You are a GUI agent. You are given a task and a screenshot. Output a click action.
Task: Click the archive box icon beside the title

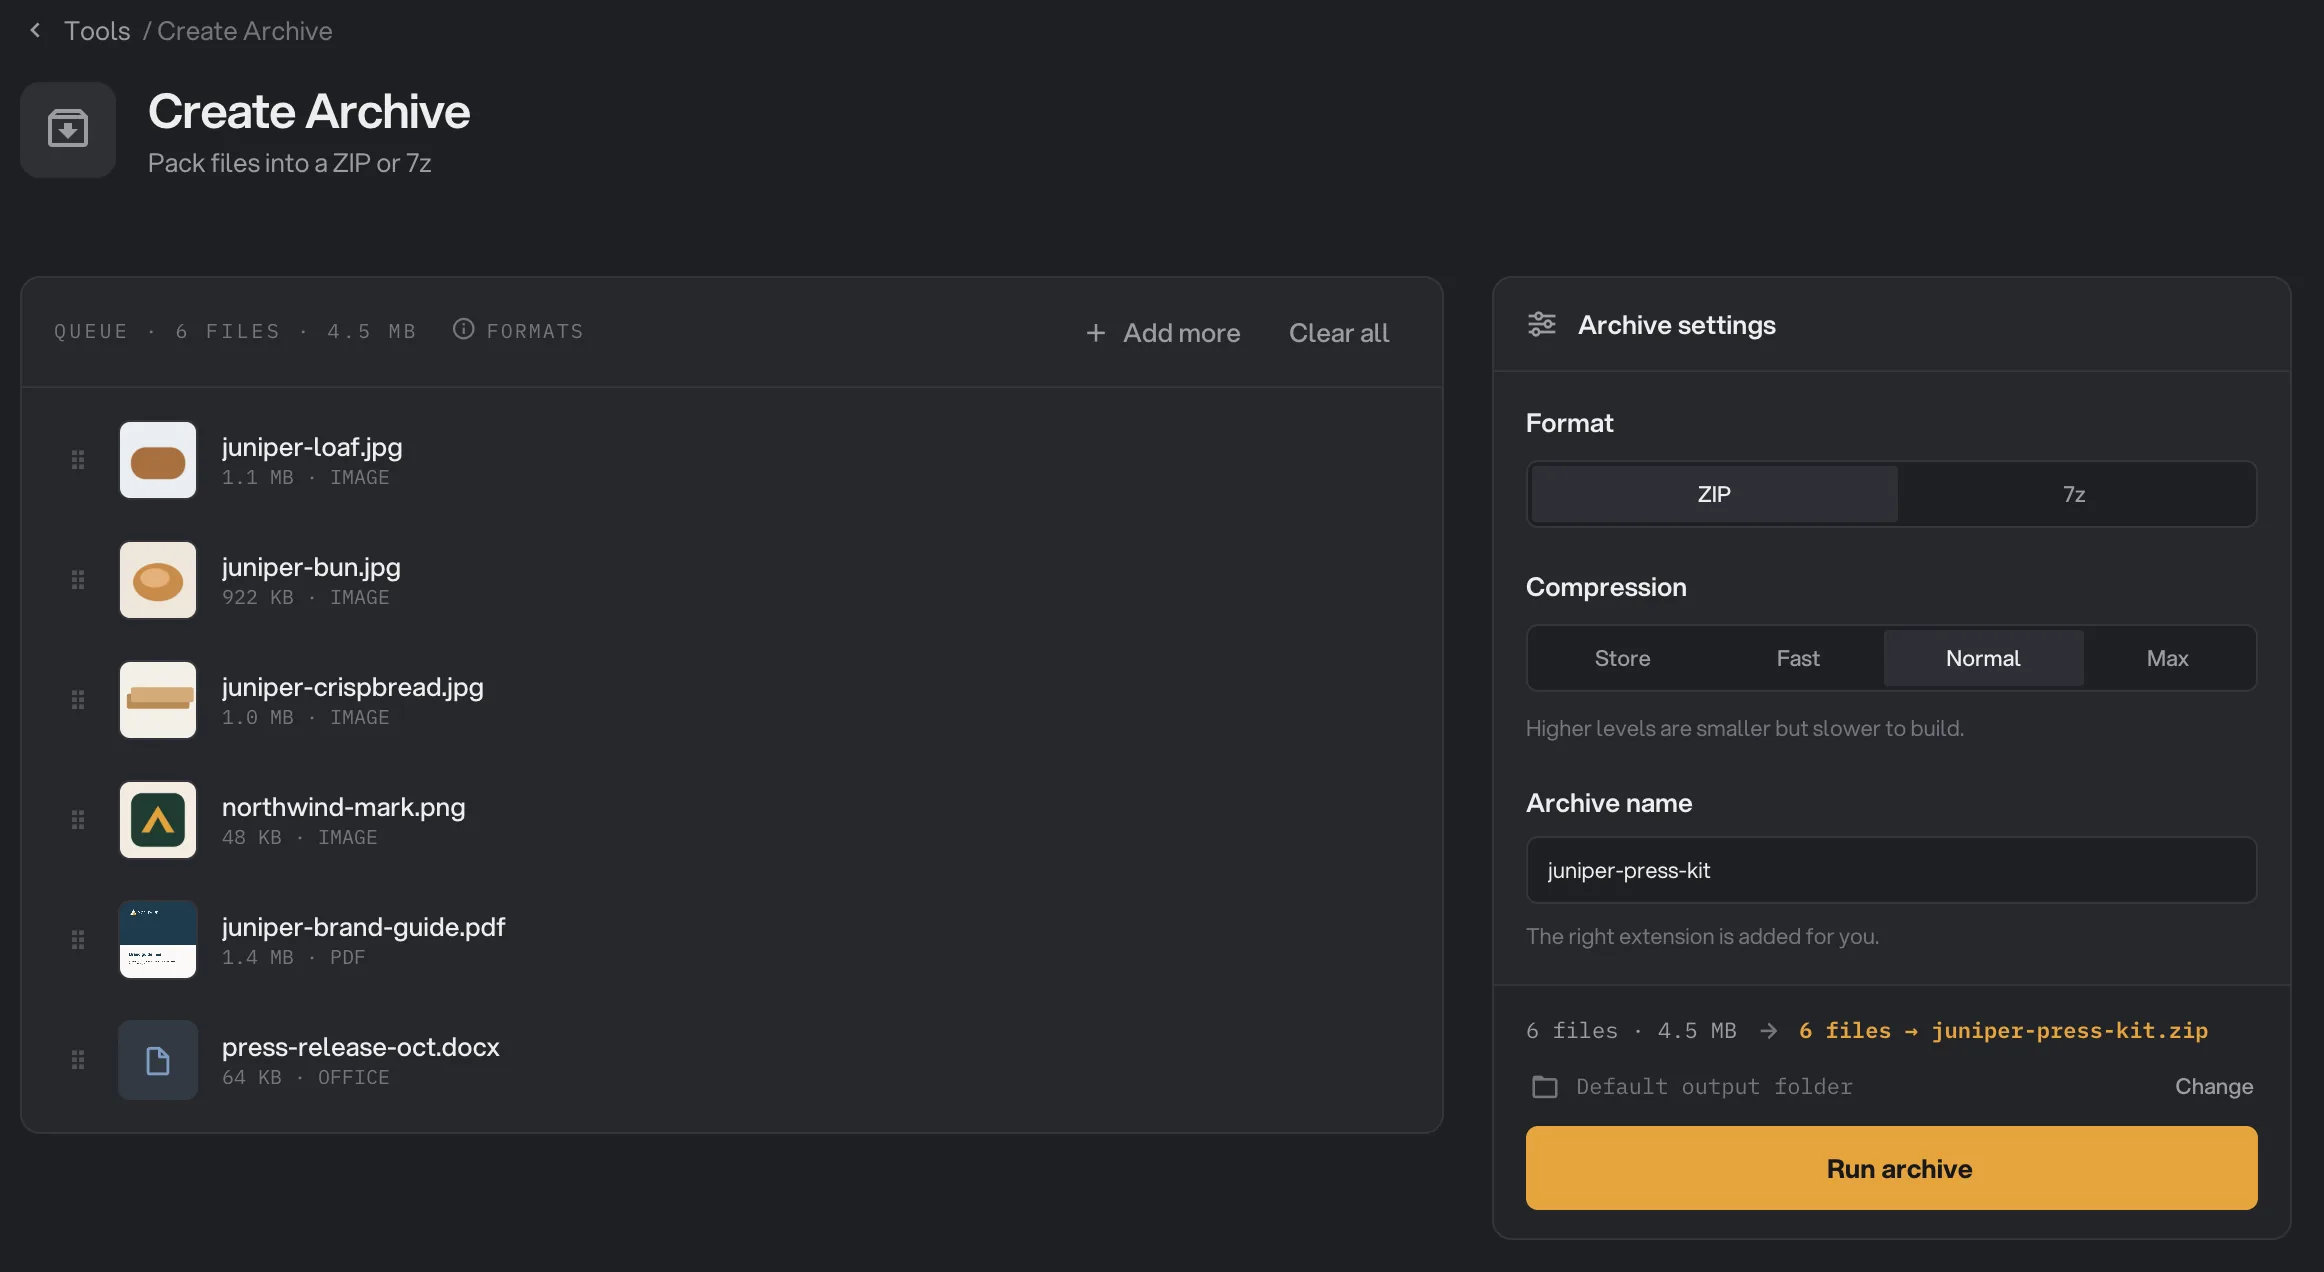[x=68, y=129]
